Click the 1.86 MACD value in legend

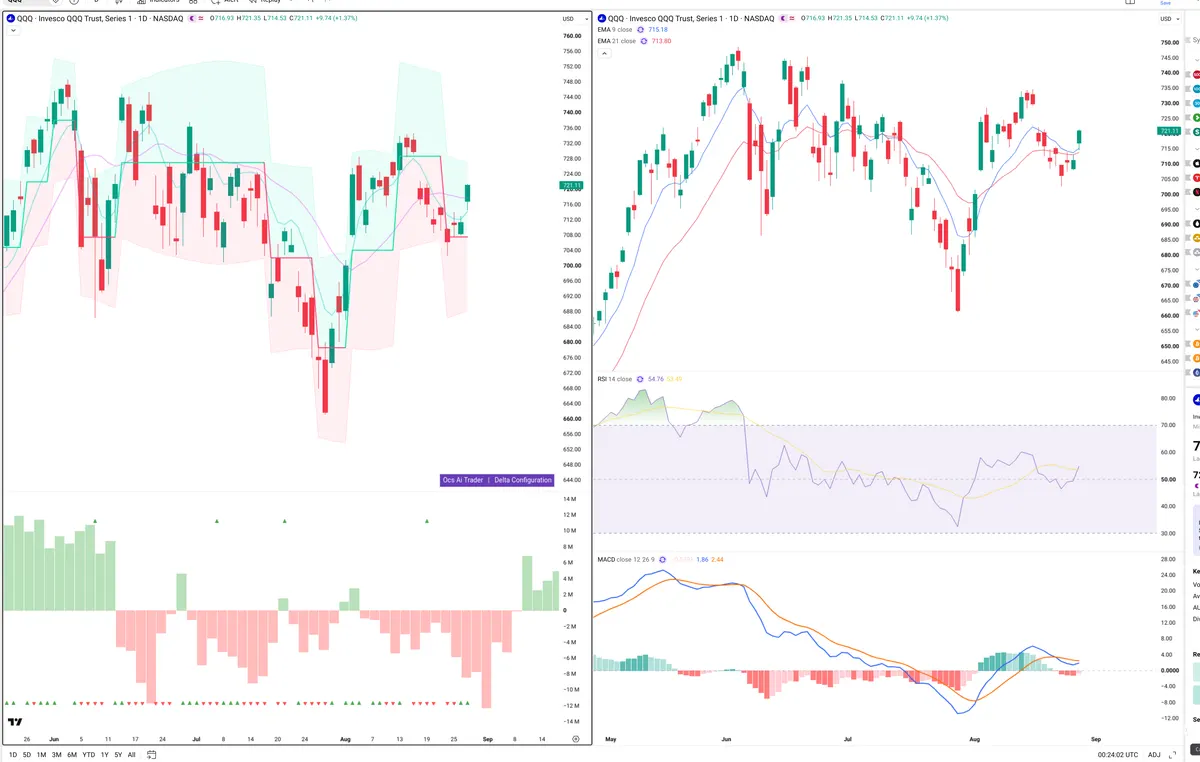(x=702, y=559)
